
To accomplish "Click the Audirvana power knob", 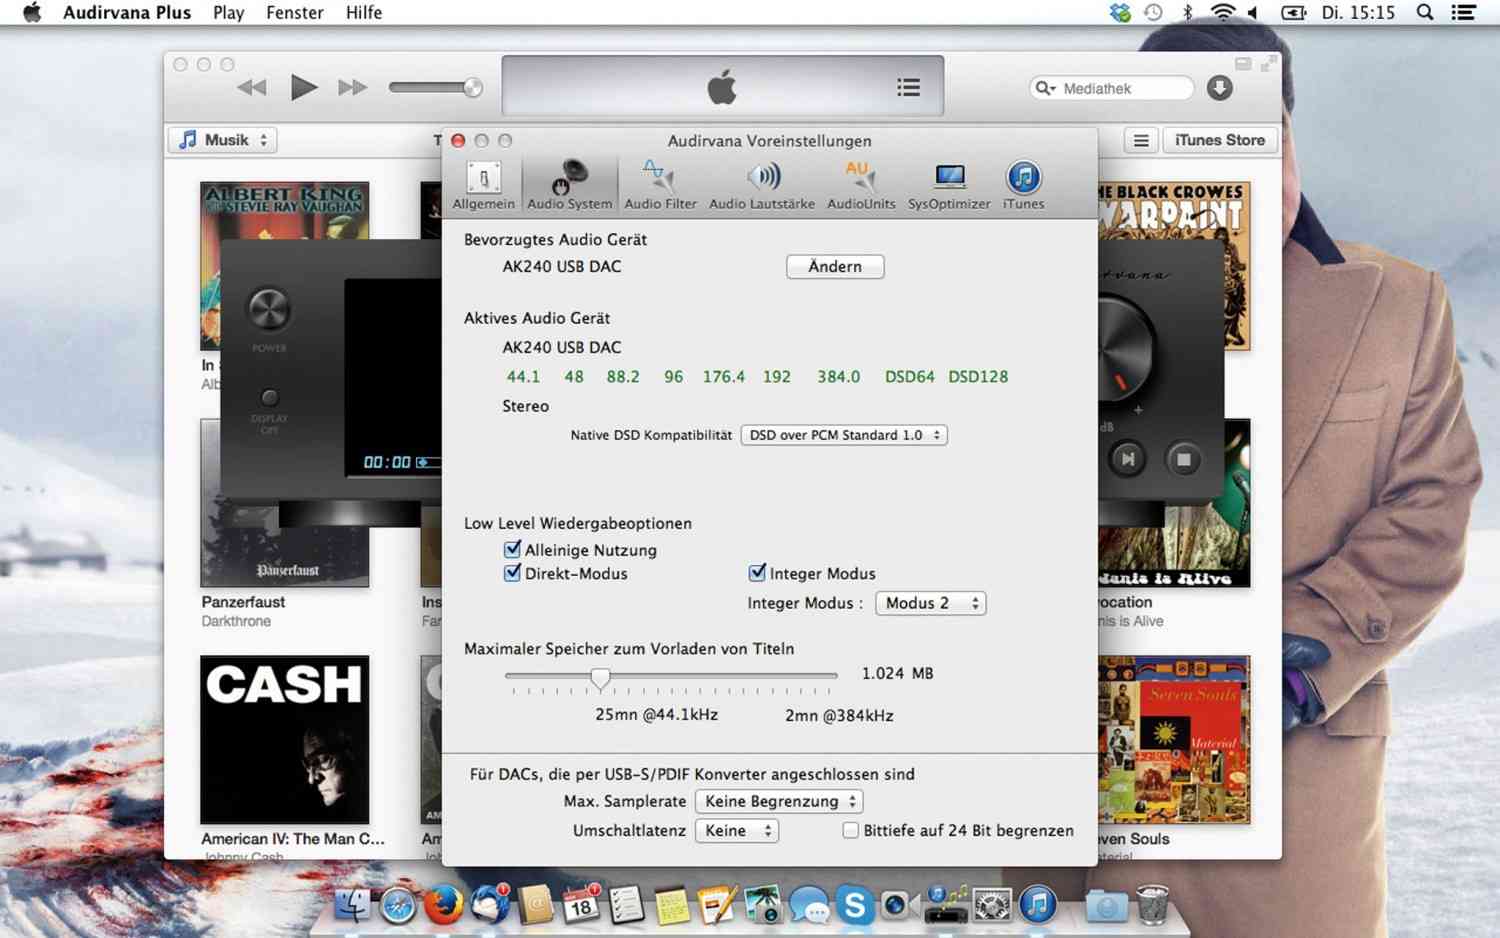I will click(269, 310).
